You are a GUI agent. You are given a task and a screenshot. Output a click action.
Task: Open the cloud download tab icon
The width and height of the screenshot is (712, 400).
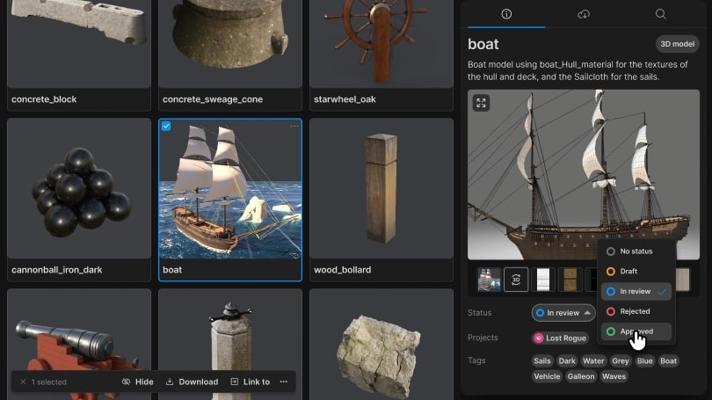[x=584, y=14]
